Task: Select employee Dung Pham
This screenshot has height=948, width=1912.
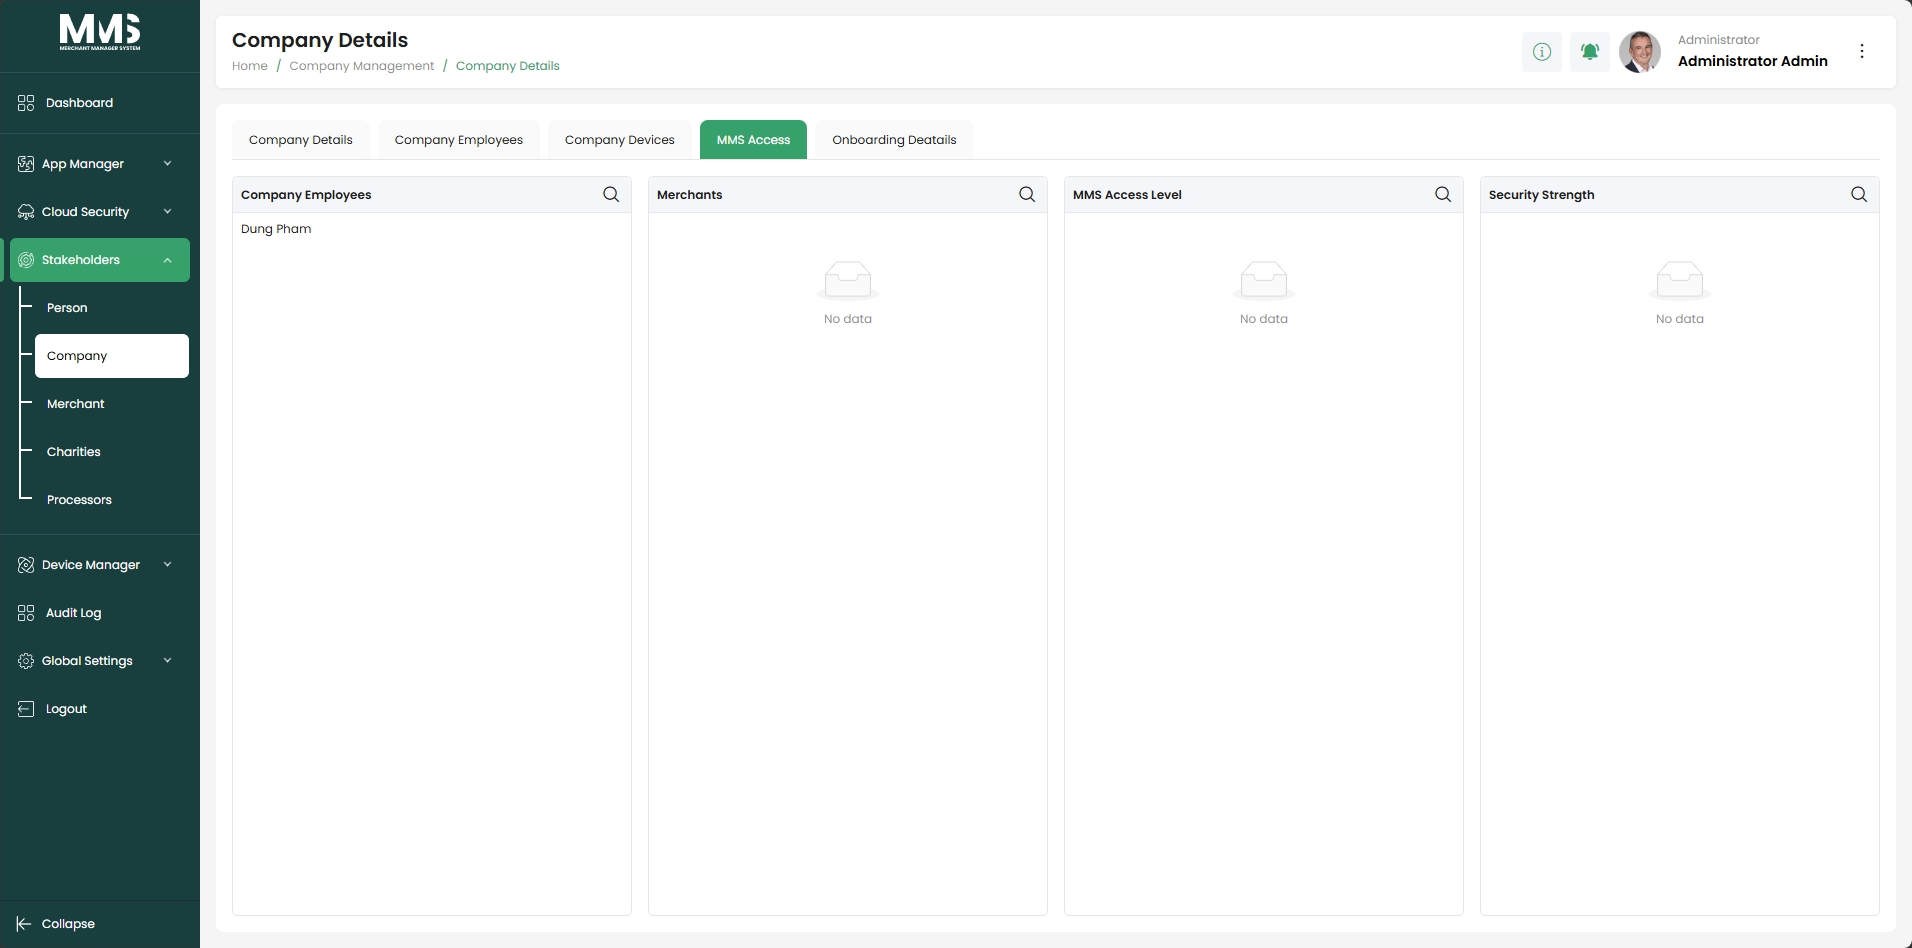Action: pos(276,229)
